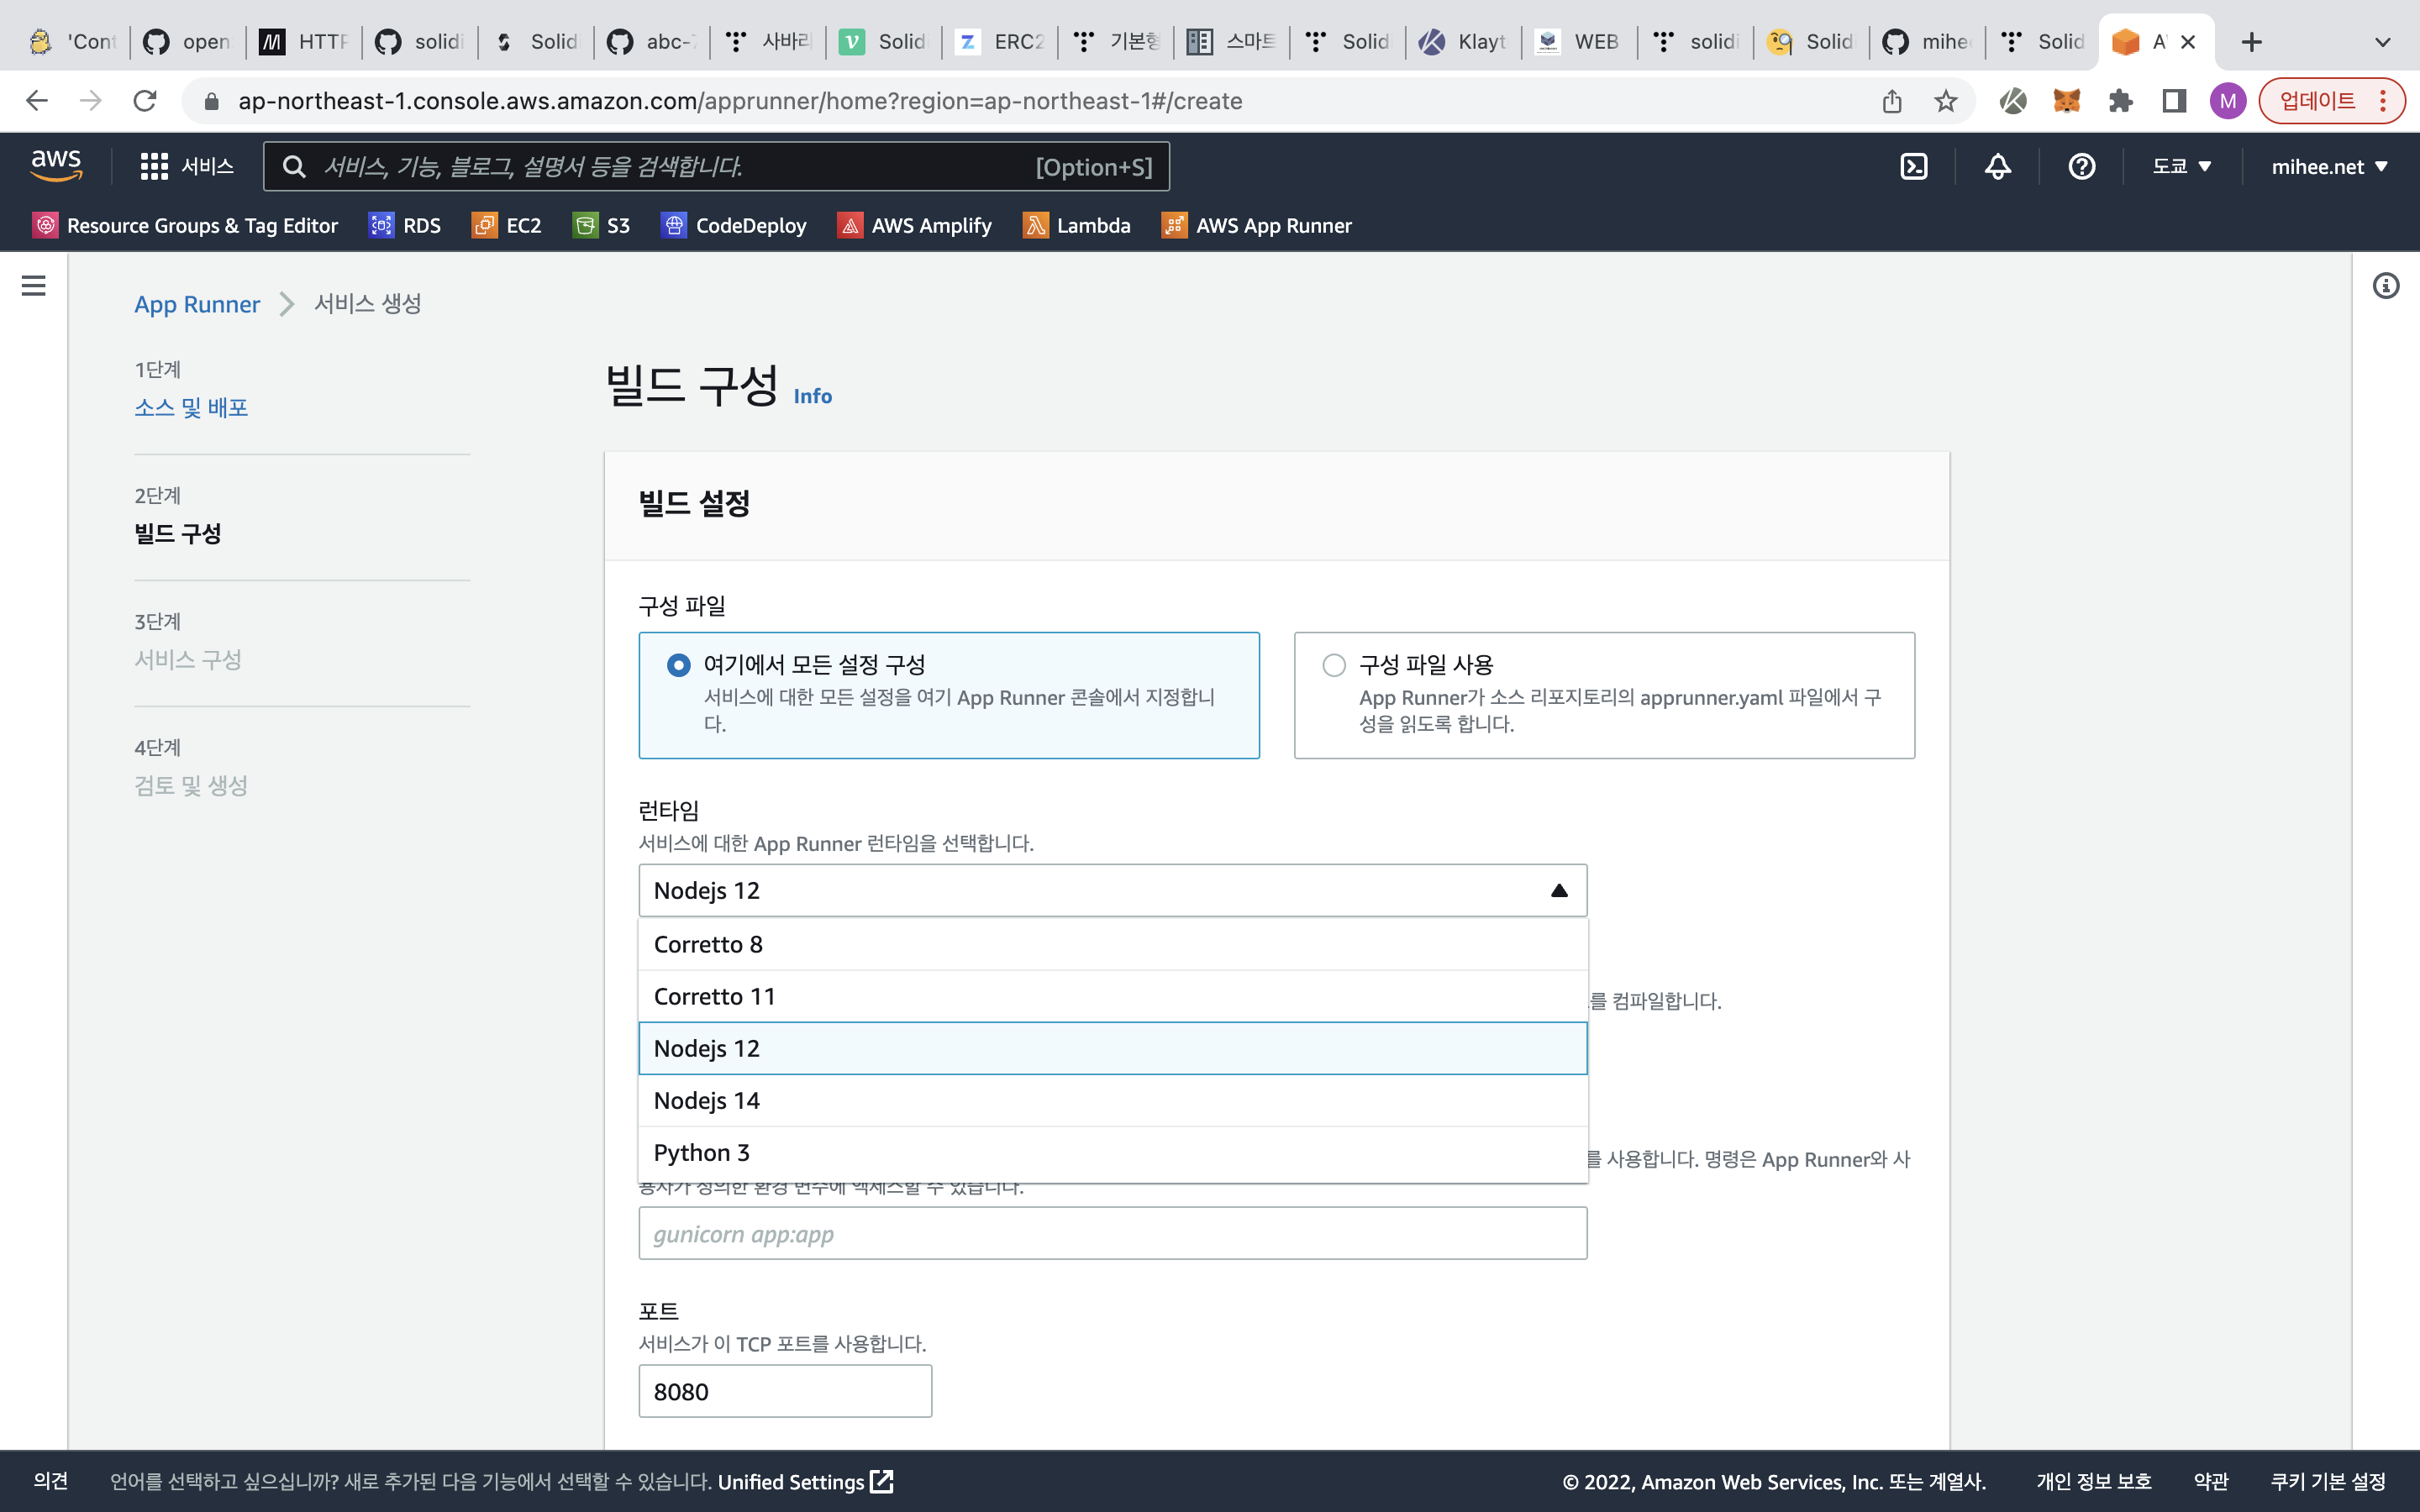
Task: Open the Lambda shortcut
Action: pos(1077,225)
